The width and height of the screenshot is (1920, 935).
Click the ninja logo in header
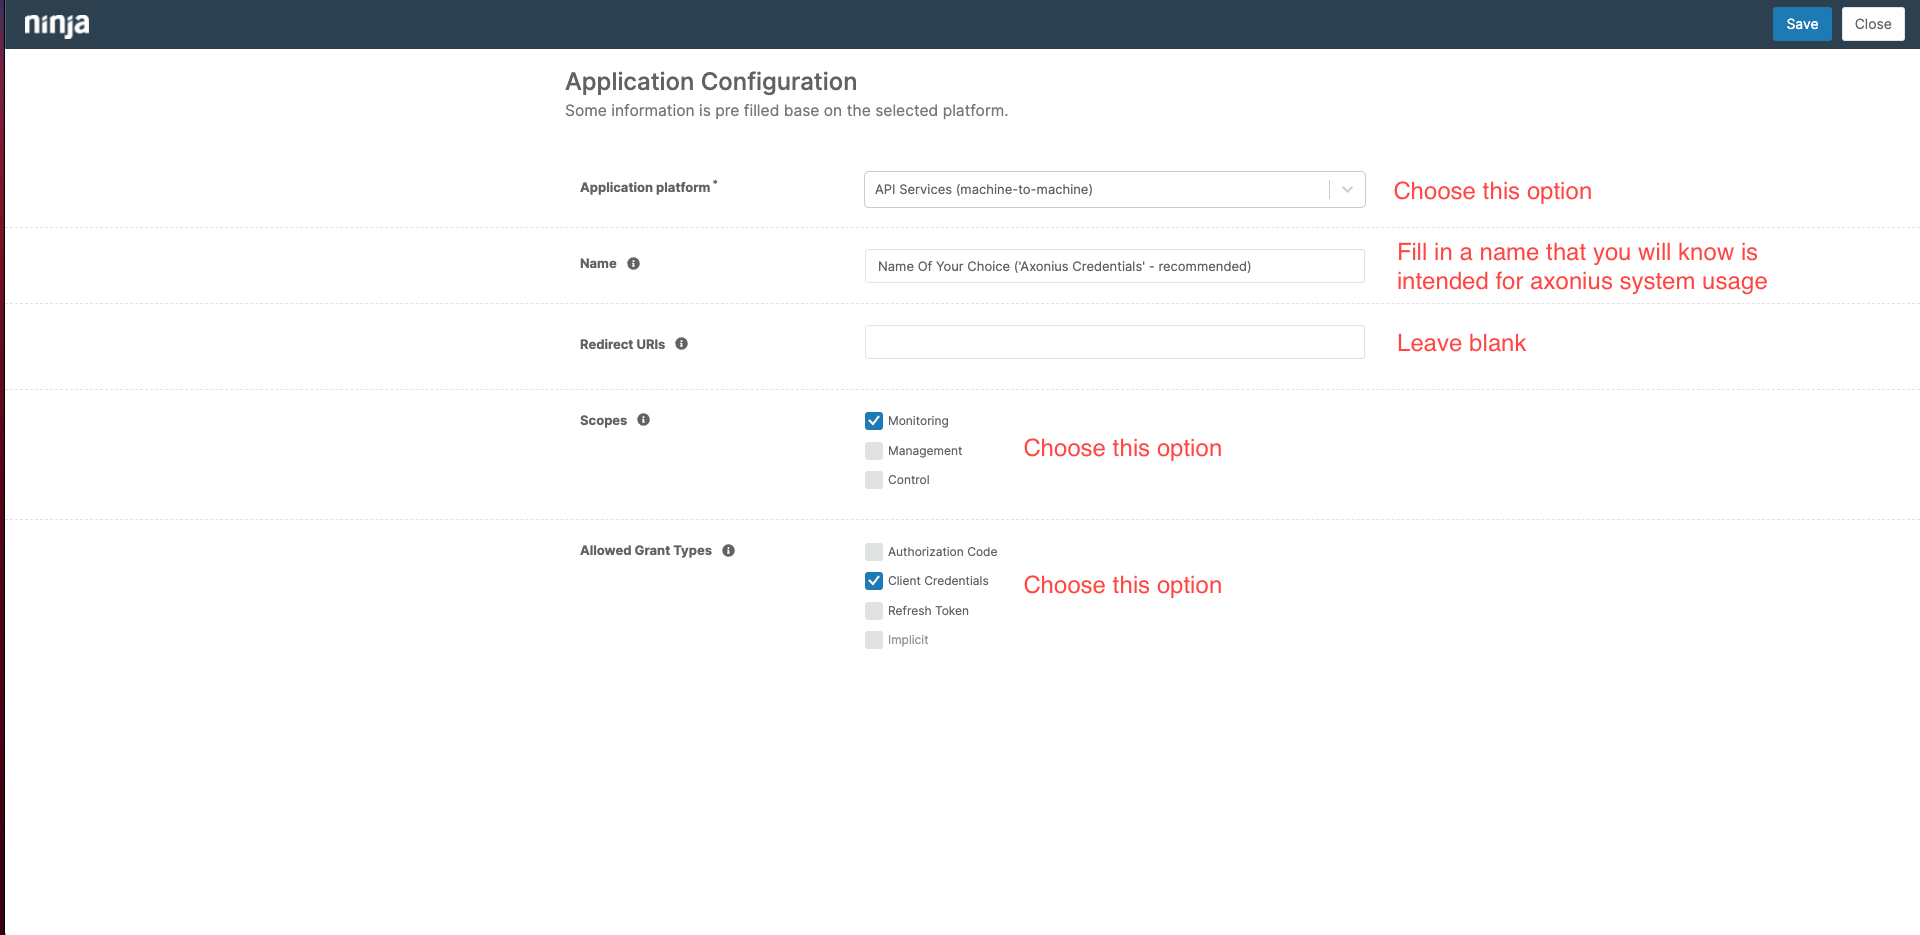[57, 25]
